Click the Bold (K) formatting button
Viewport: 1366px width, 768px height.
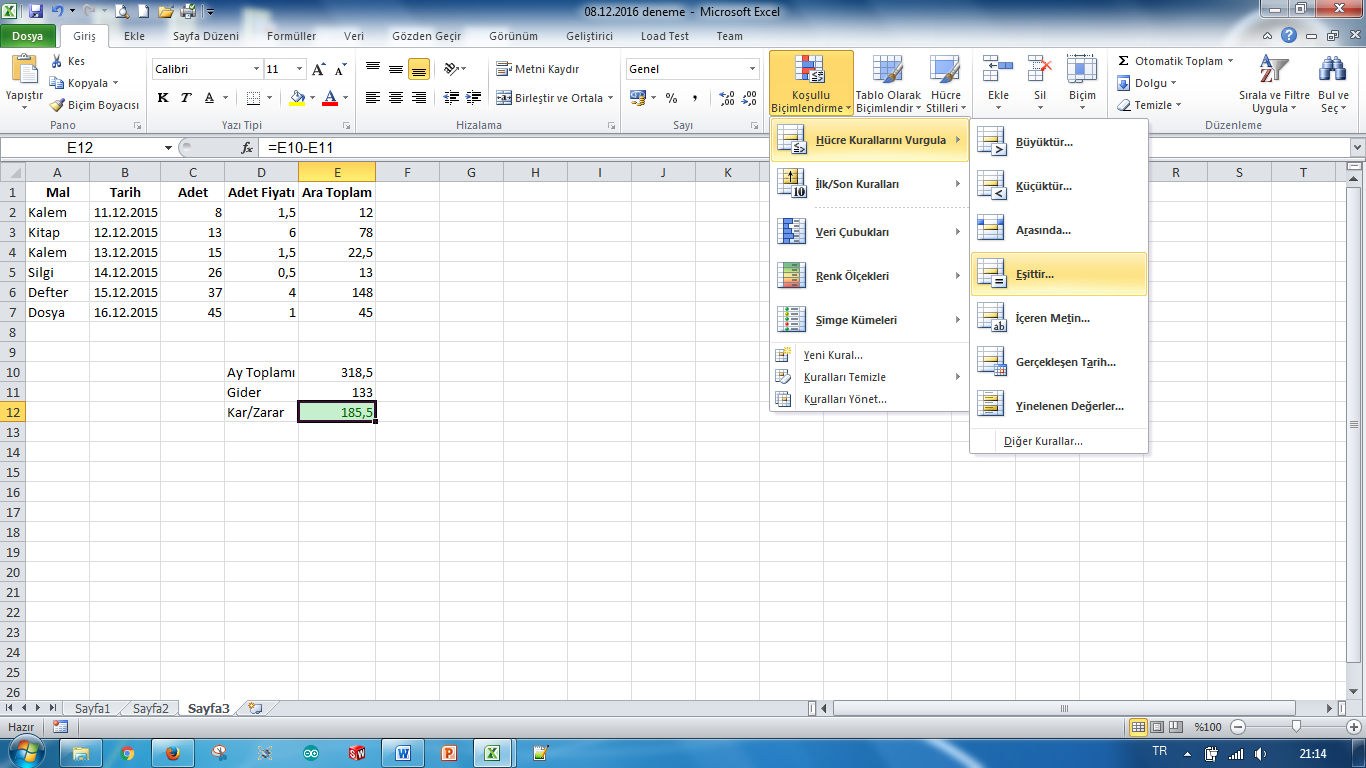click(x=163, y=98)
